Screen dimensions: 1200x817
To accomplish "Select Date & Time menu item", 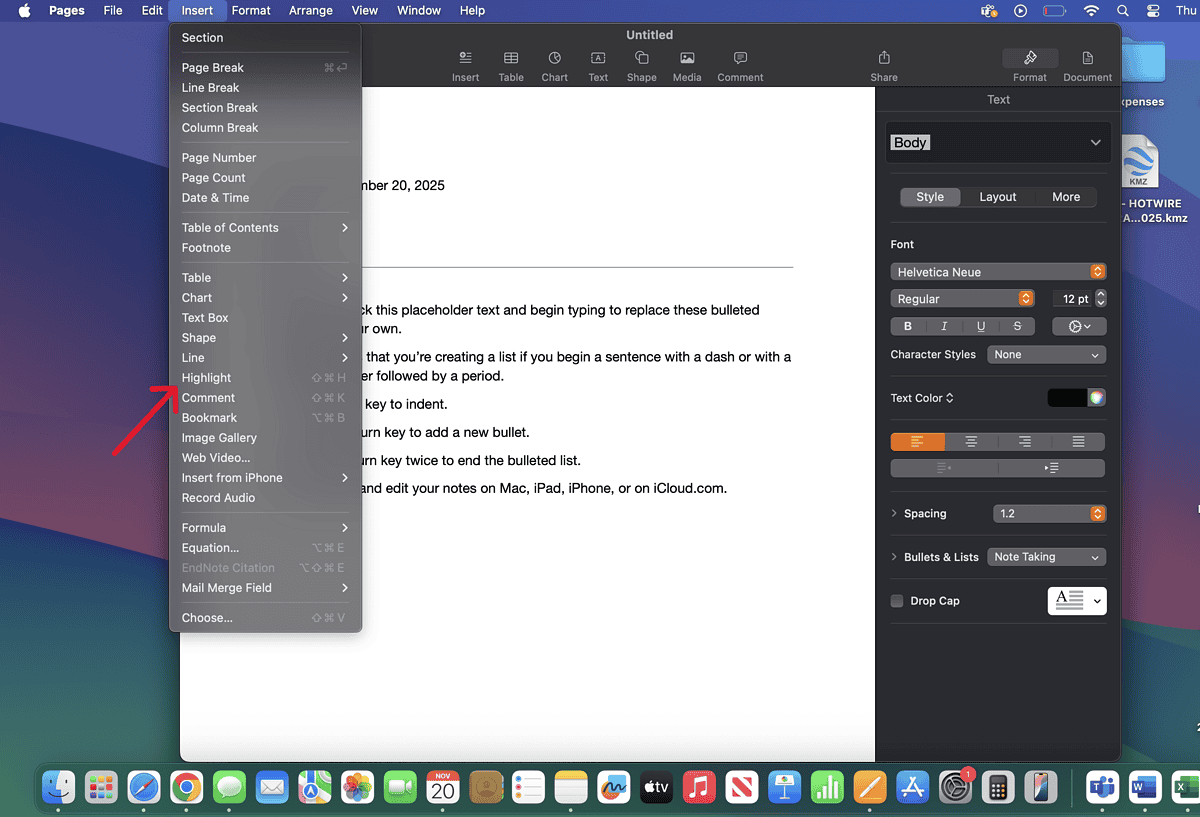I will (265, 198).
